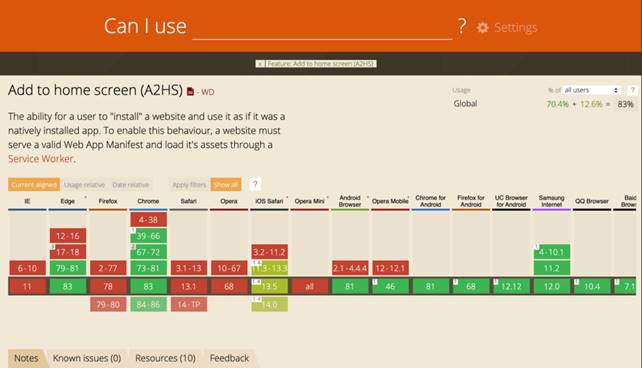
Task: Click the Edge 79-81 cell
Action: pos(68,269)
